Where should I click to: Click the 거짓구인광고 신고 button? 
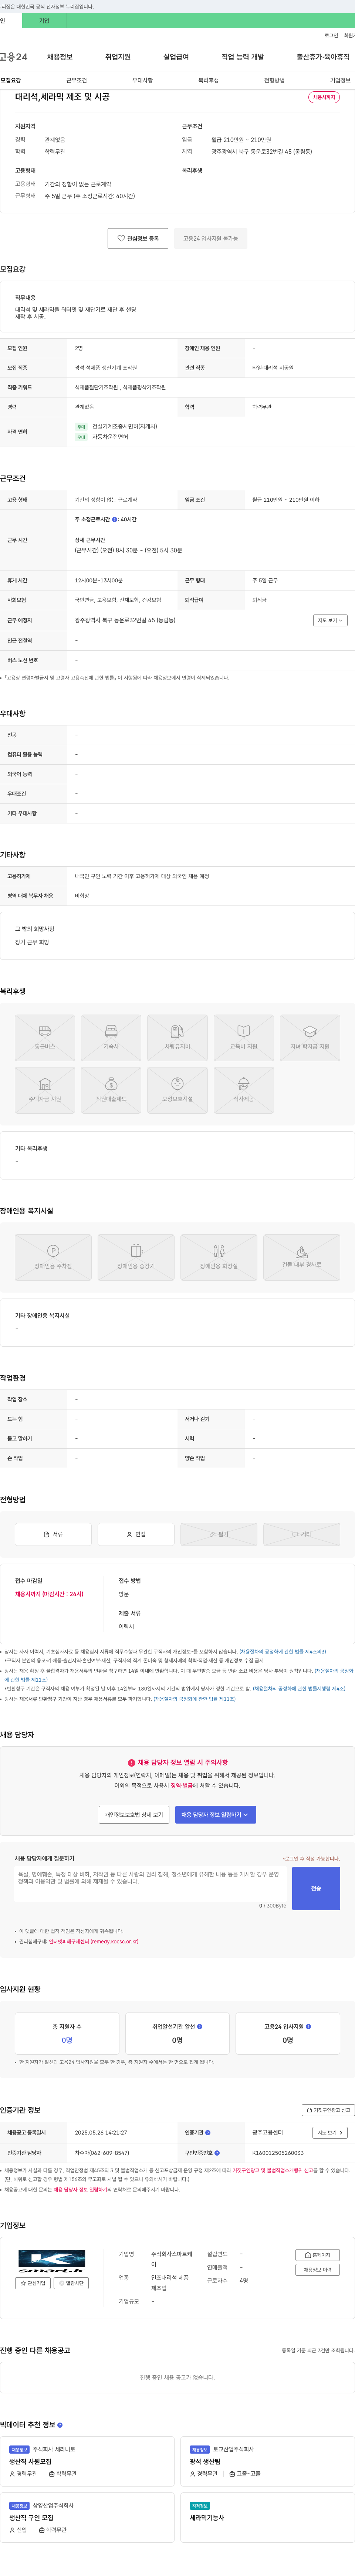pos(328,2110)
